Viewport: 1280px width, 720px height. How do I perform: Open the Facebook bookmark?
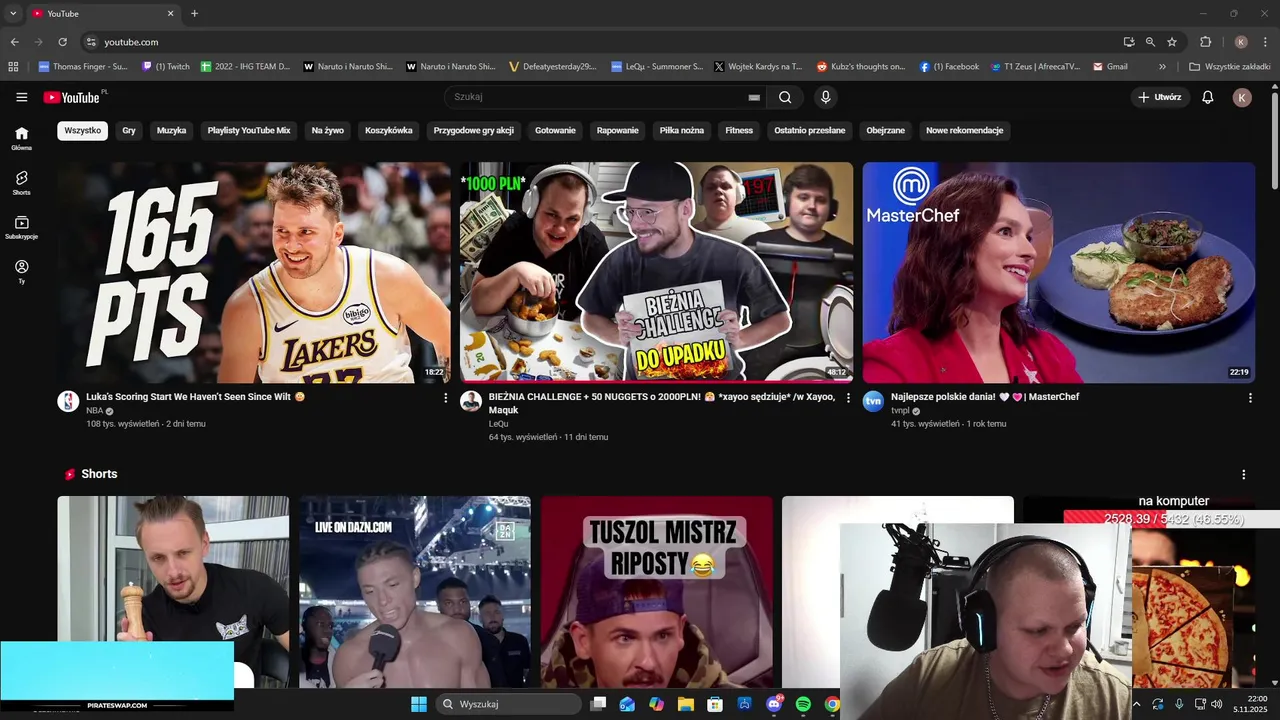click(950, 67)
